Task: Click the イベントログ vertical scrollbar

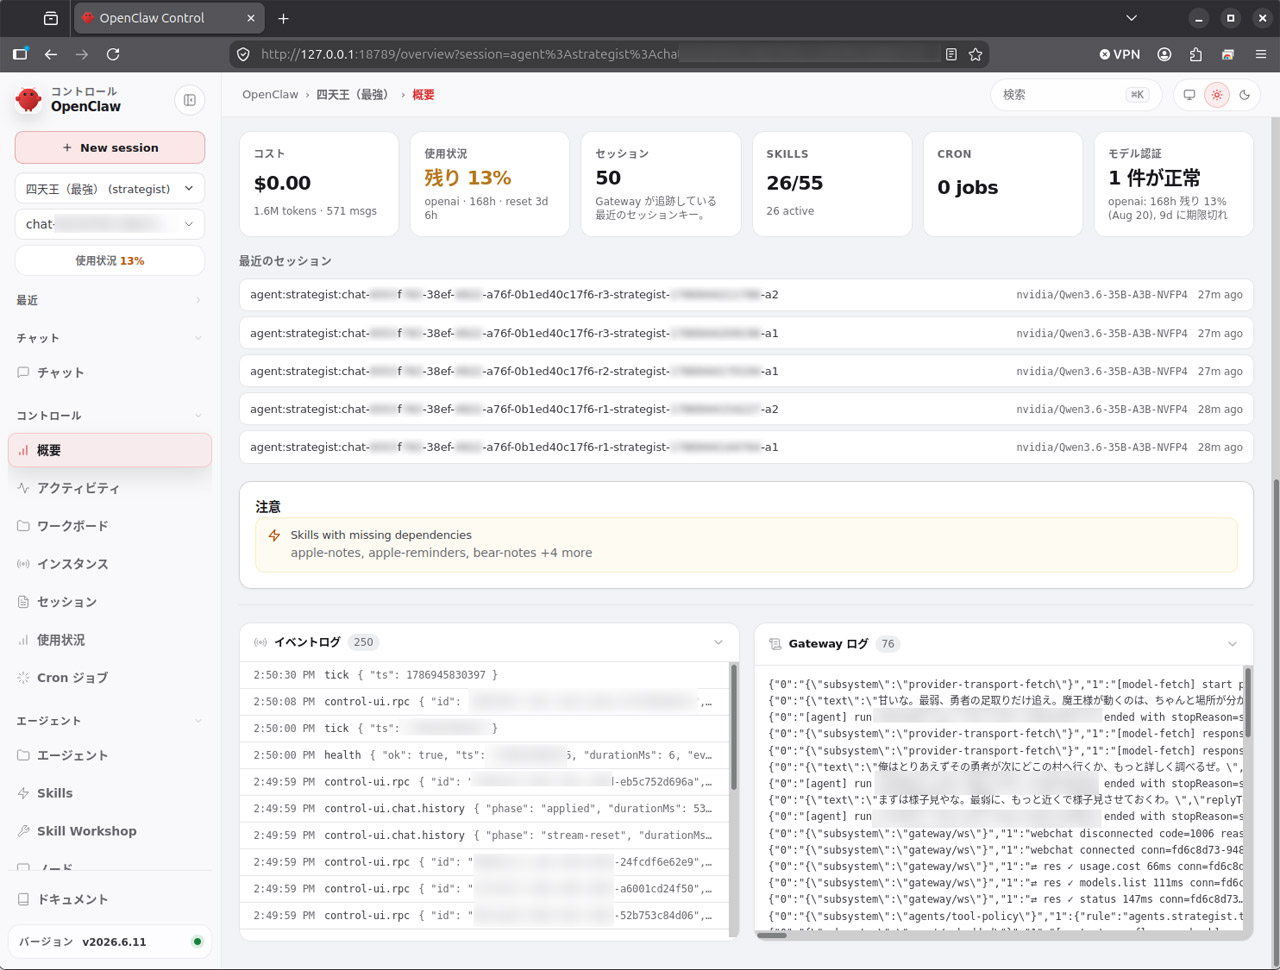Action: point(734,726)
